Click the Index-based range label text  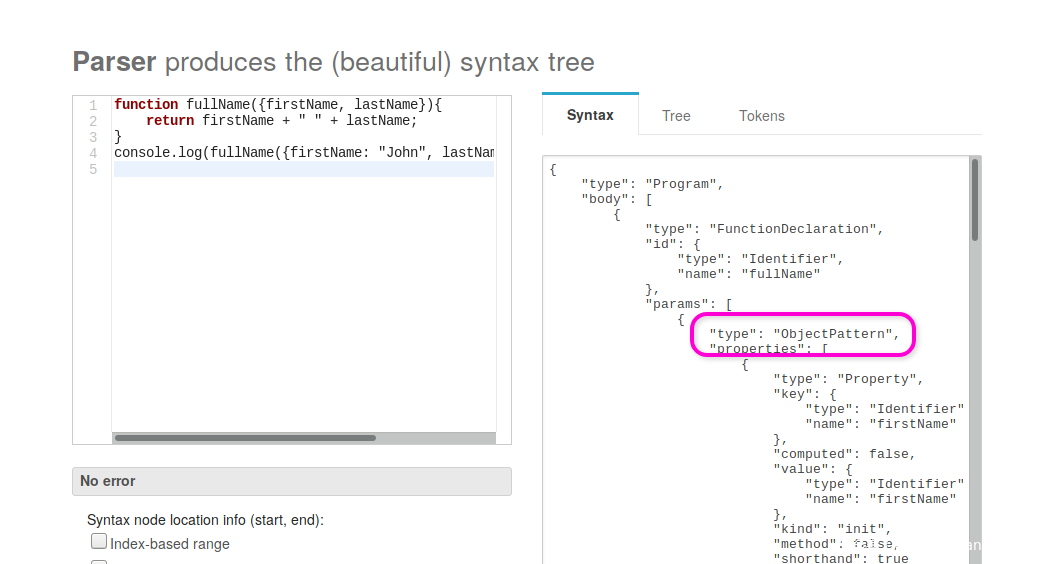coord(170,544)
